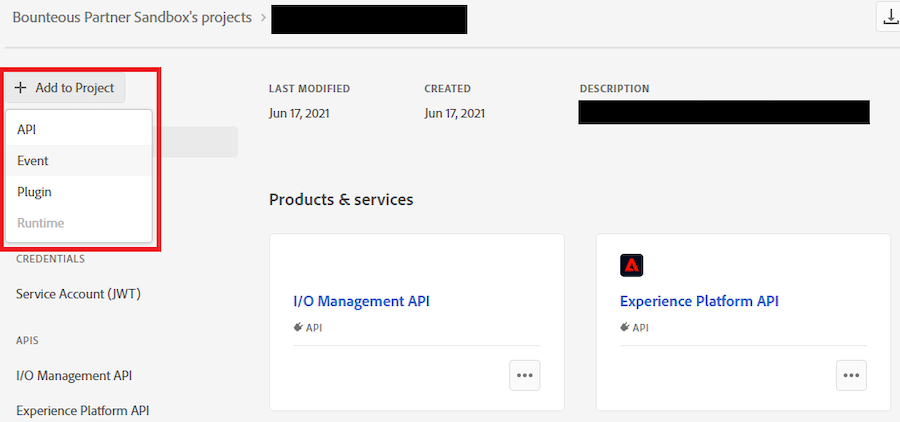Click the Products & services heading

pos(341,200)
